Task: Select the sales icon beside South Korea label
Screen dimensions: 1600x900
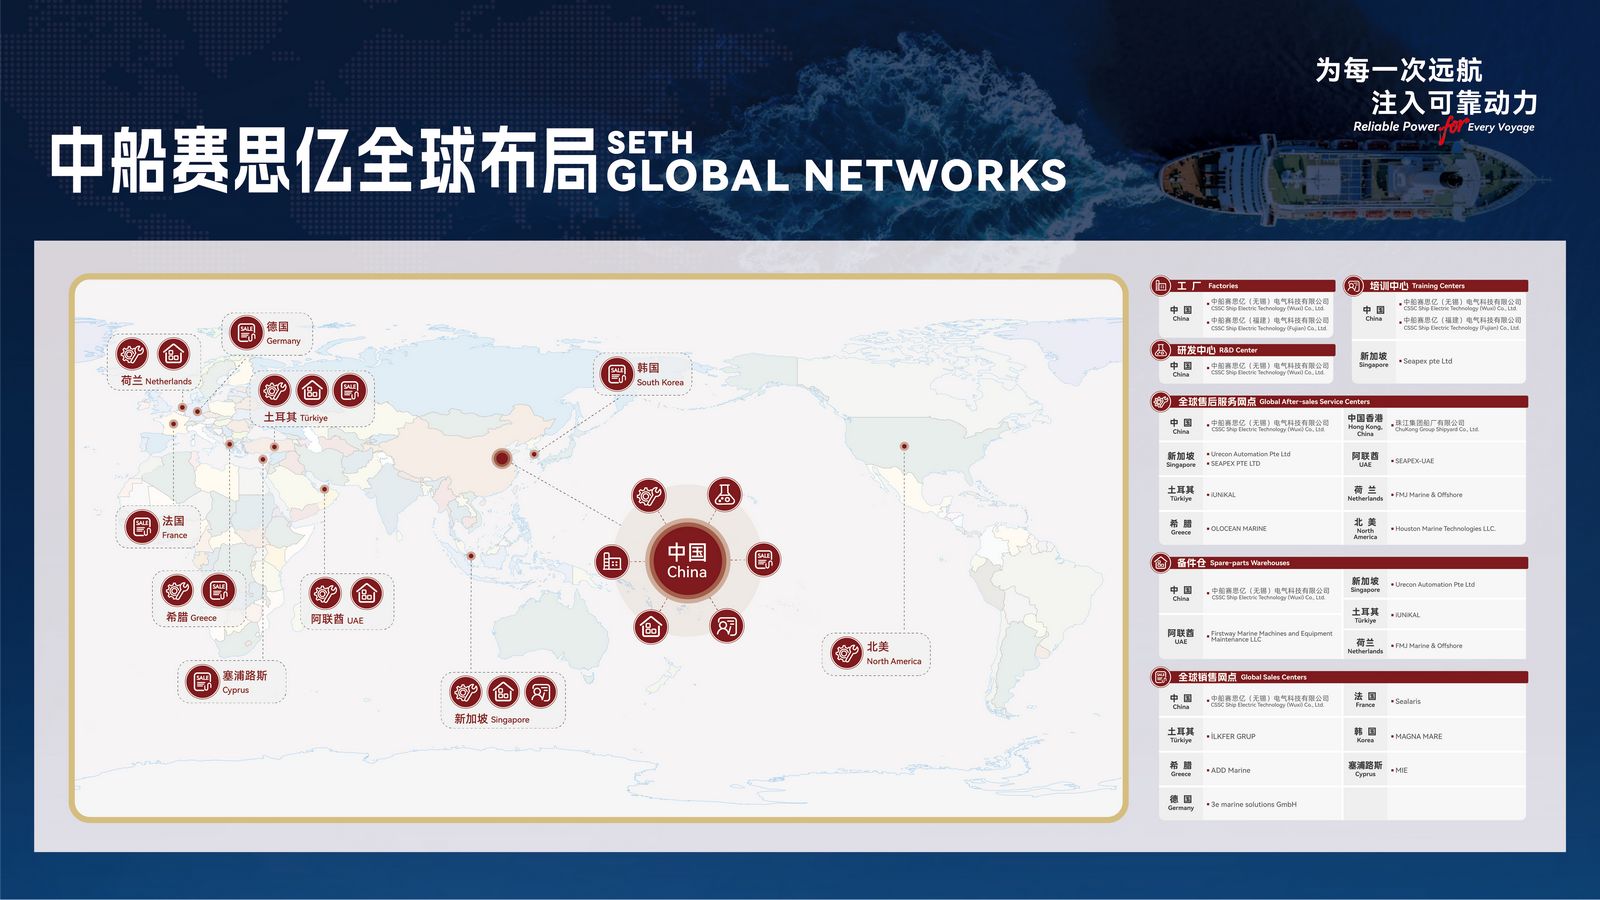Action: click(x=617, y=374)
